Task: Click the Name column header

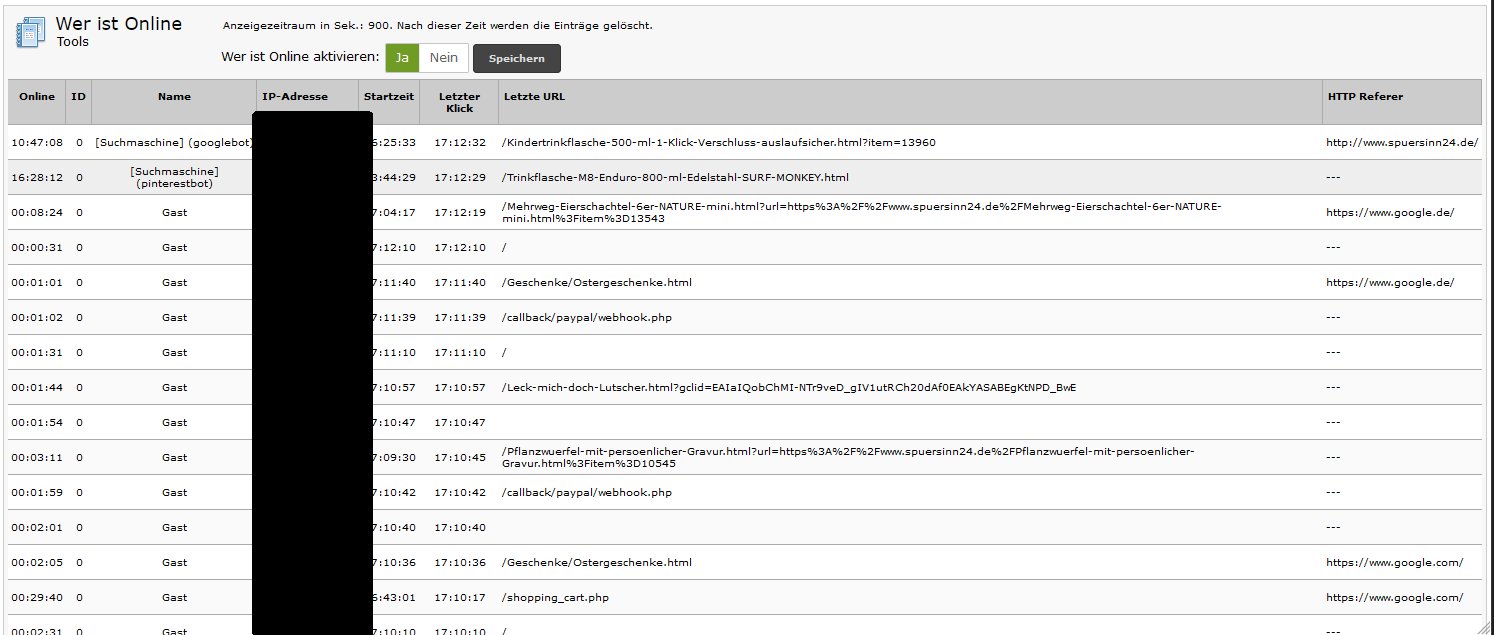Action: (174, 97)
